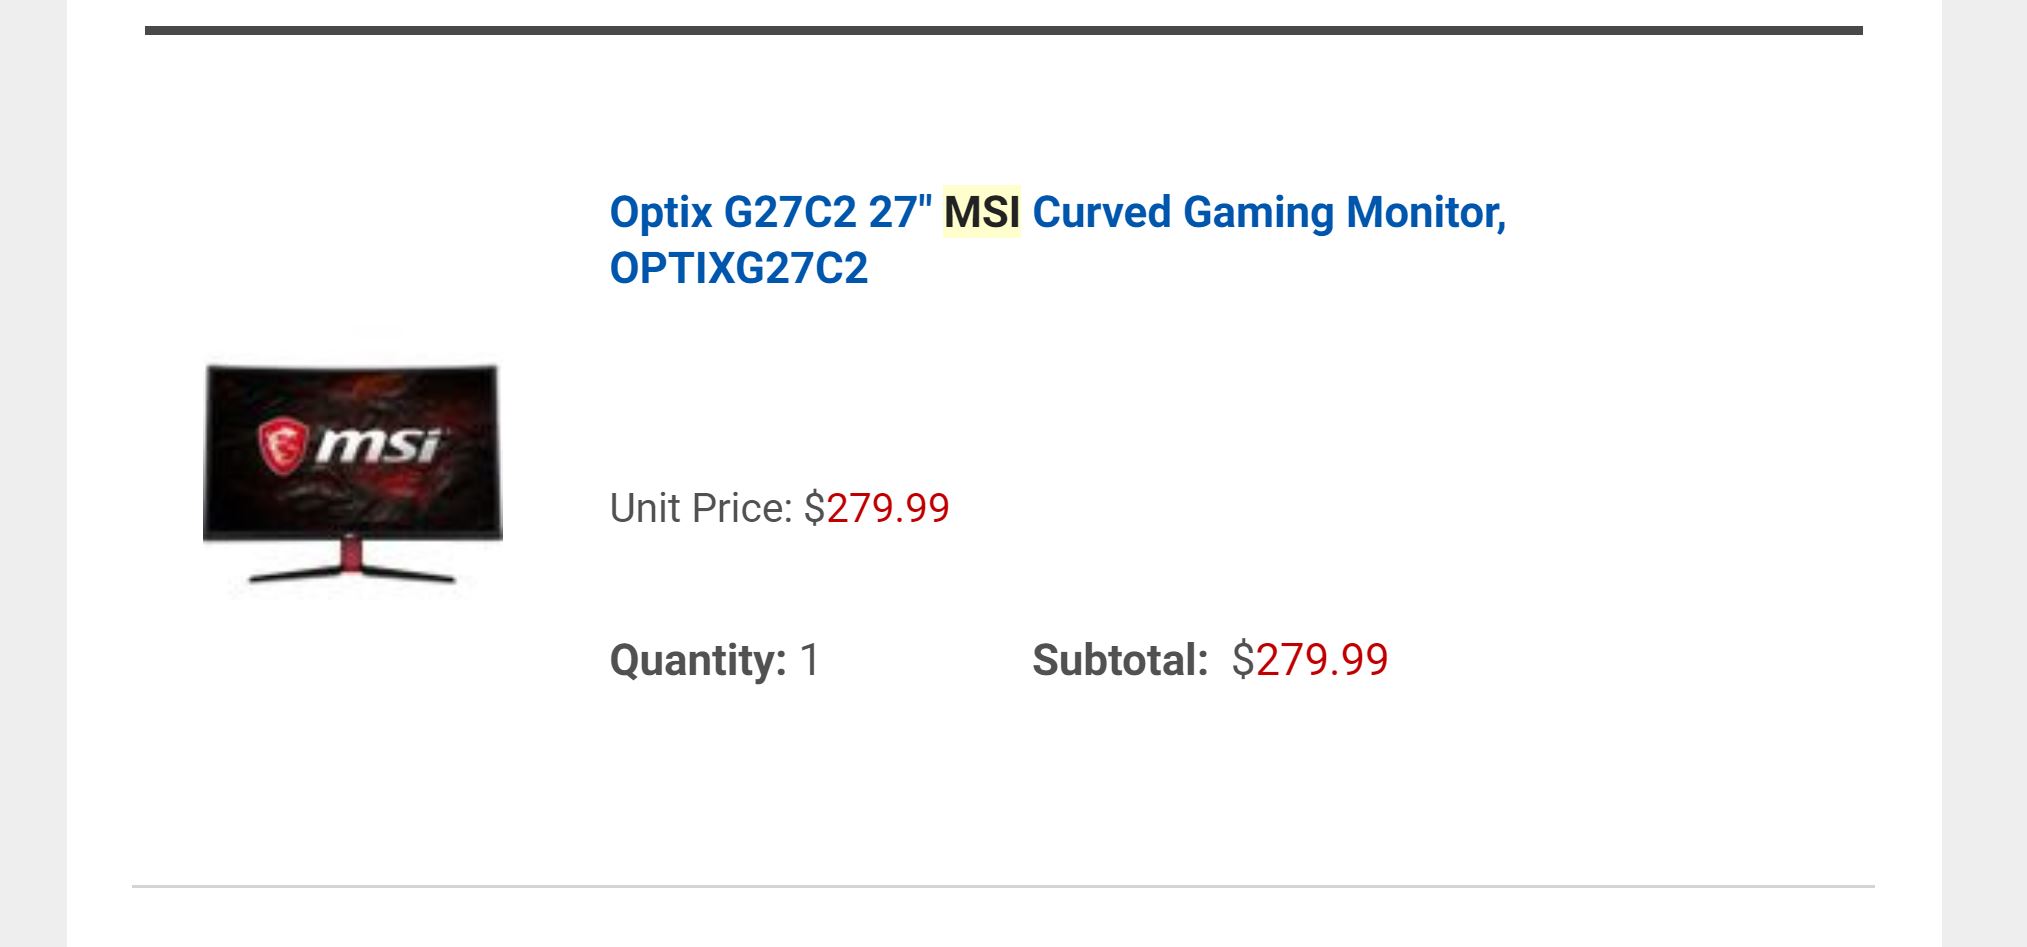Viewport: 2027px width, 947px height.
Task: Click the bold Quantity label
Action: click(x=698, y=660)
